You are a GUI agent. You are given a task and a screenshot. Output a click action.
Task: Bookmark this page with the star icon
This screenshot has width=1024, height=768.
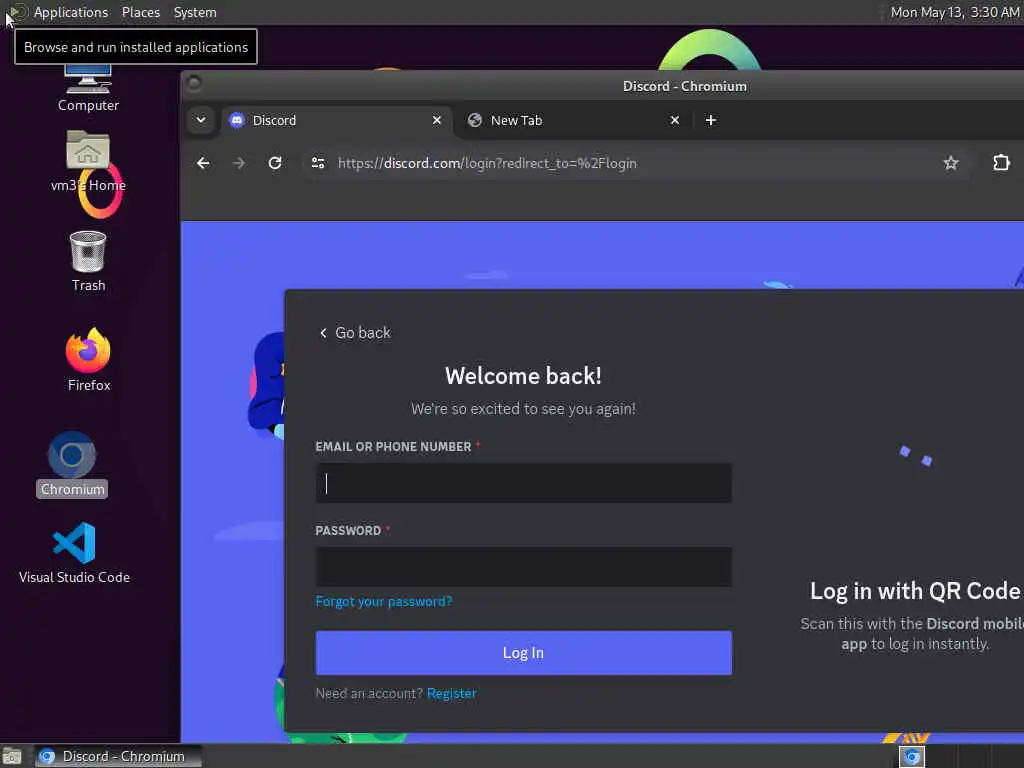tap(951, 163)
